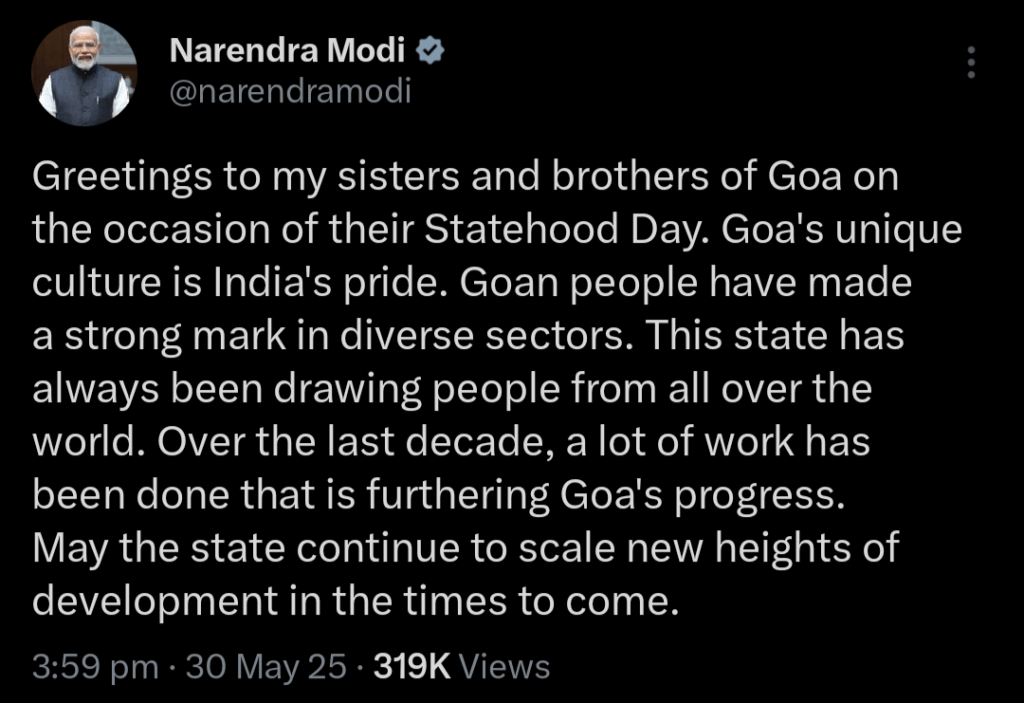Click the word Views beside 319K

click(x=505, y=667)
